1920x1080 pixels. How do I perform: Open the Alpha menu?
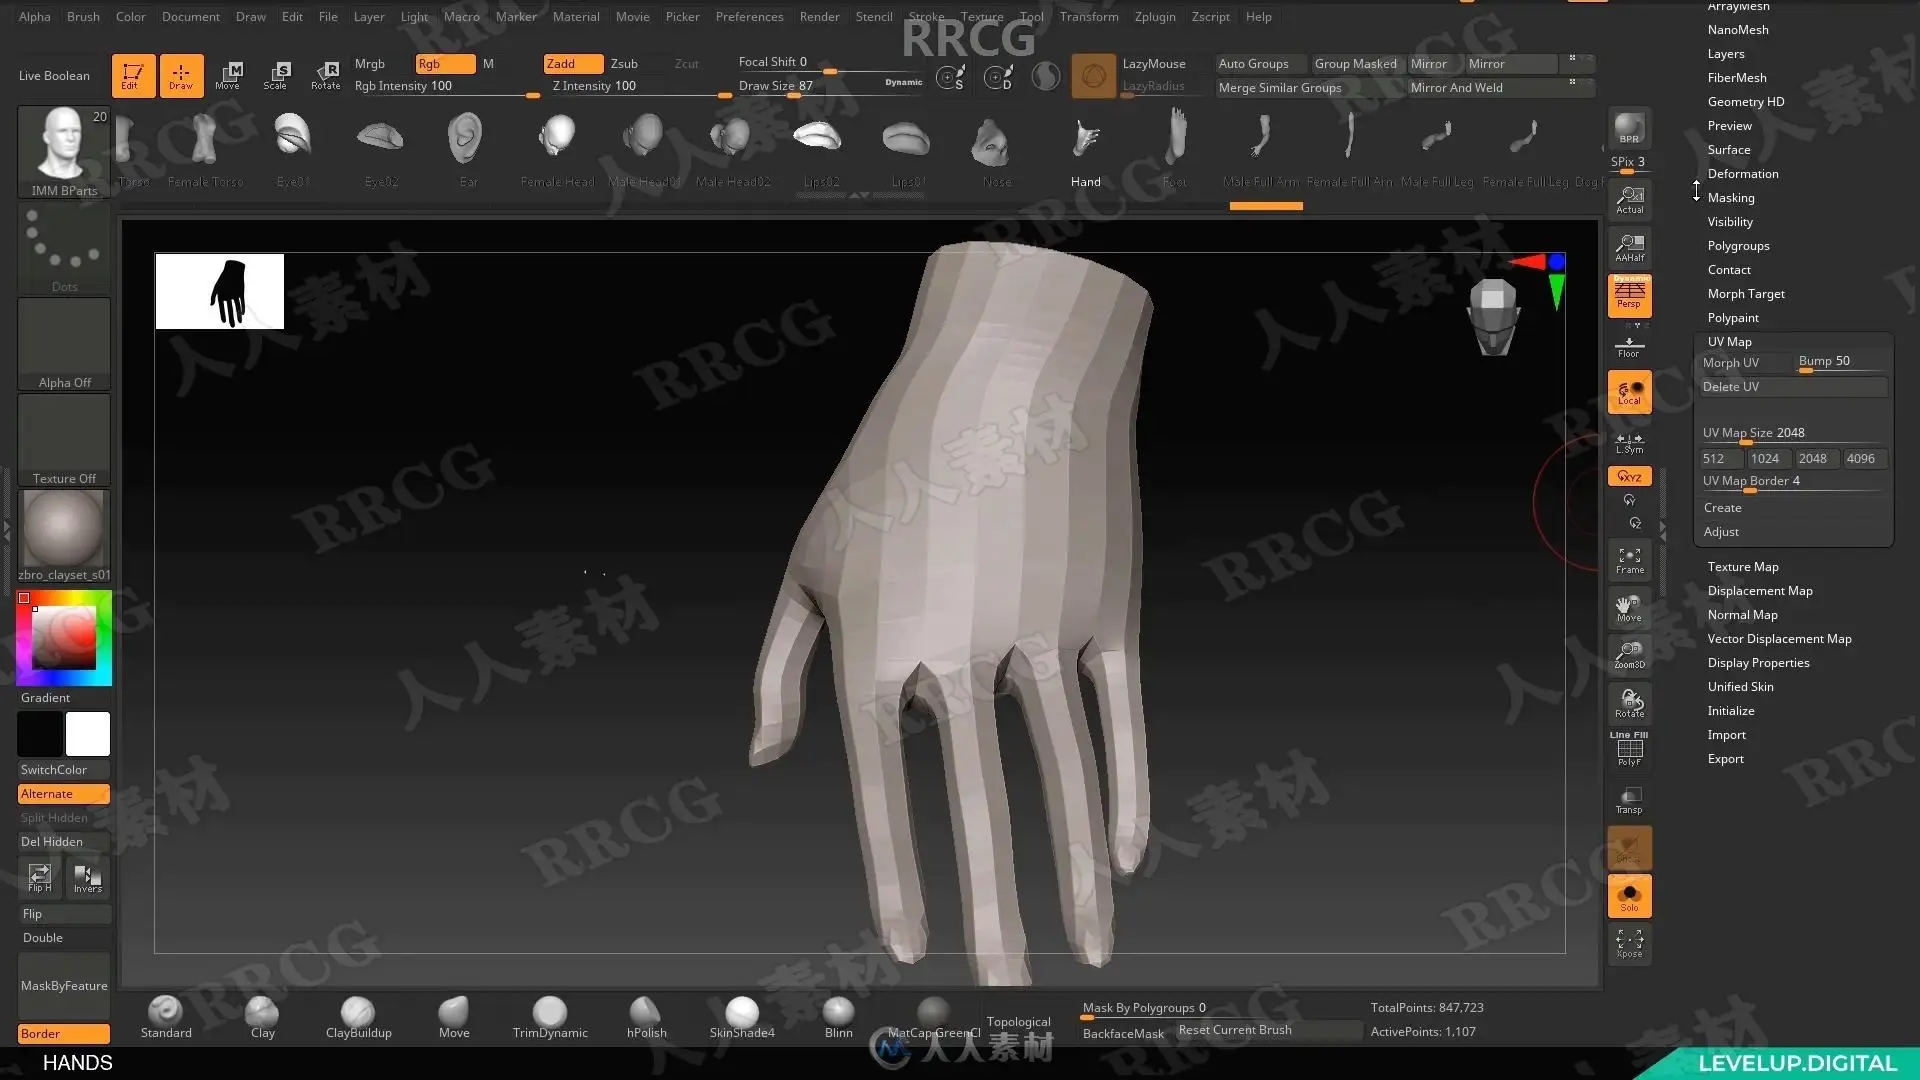tap(35, 16)
